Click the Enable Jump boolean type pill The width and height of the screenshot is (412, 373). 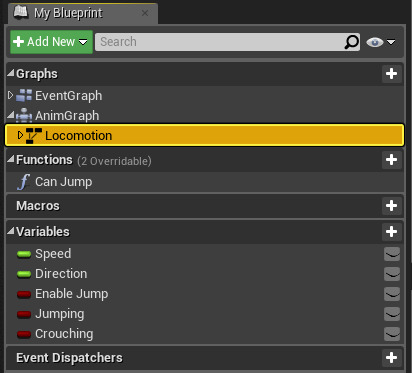[x=24, y=294]
